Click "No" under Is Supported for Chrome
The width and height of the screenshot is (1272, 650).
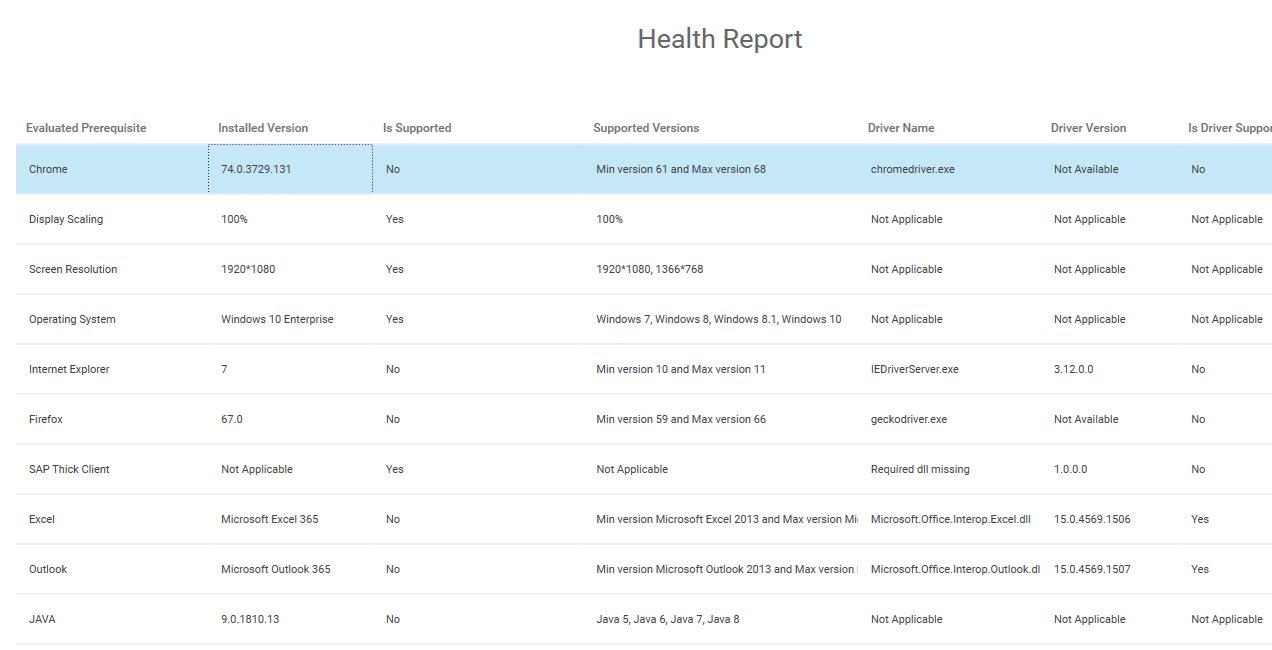point(393,169)
